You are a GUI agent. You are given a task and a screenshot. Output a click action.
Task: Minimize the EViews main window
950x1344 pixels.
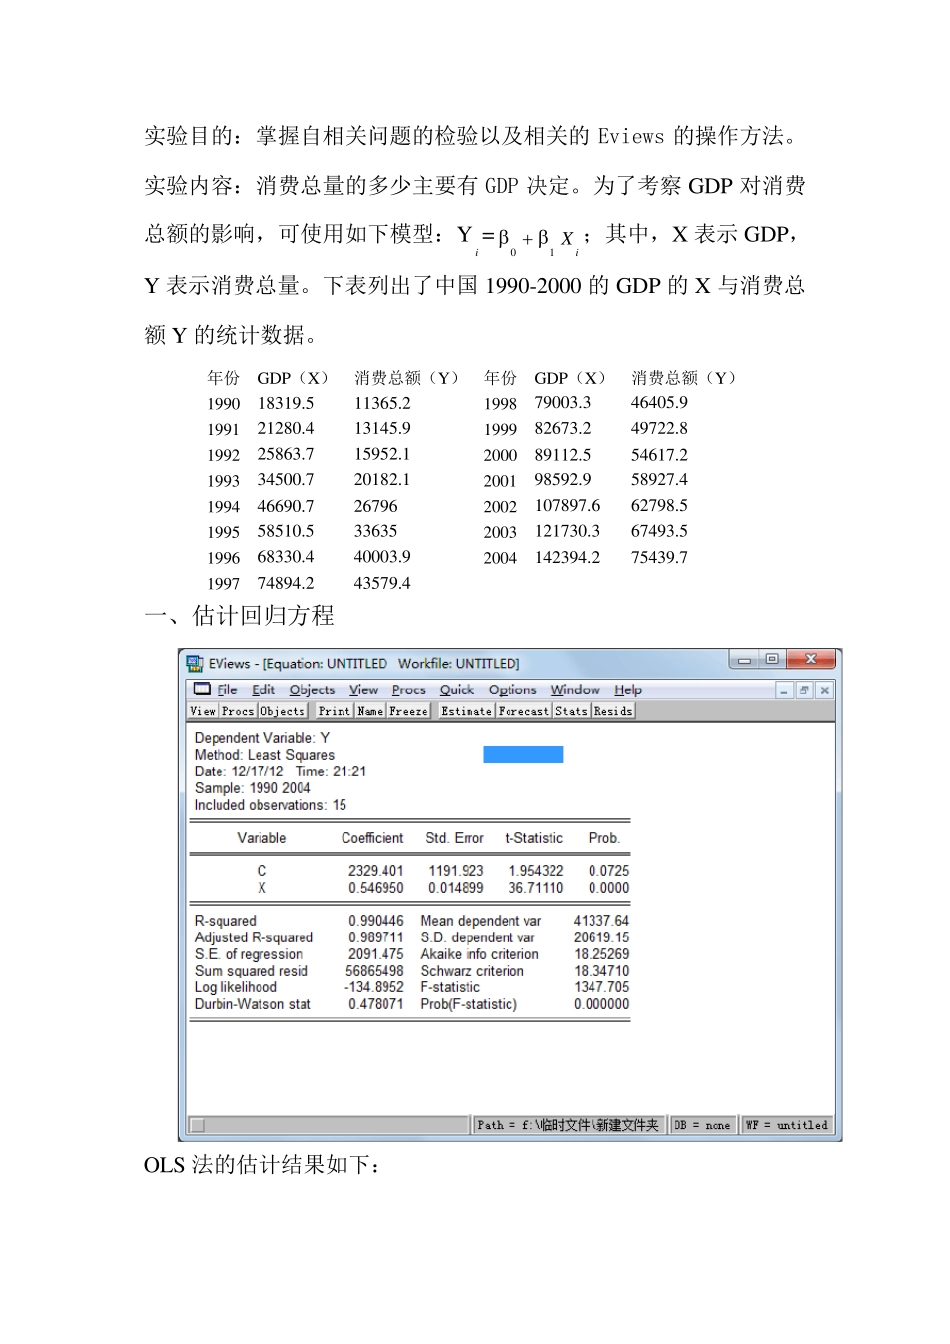(x=745, y=660)
